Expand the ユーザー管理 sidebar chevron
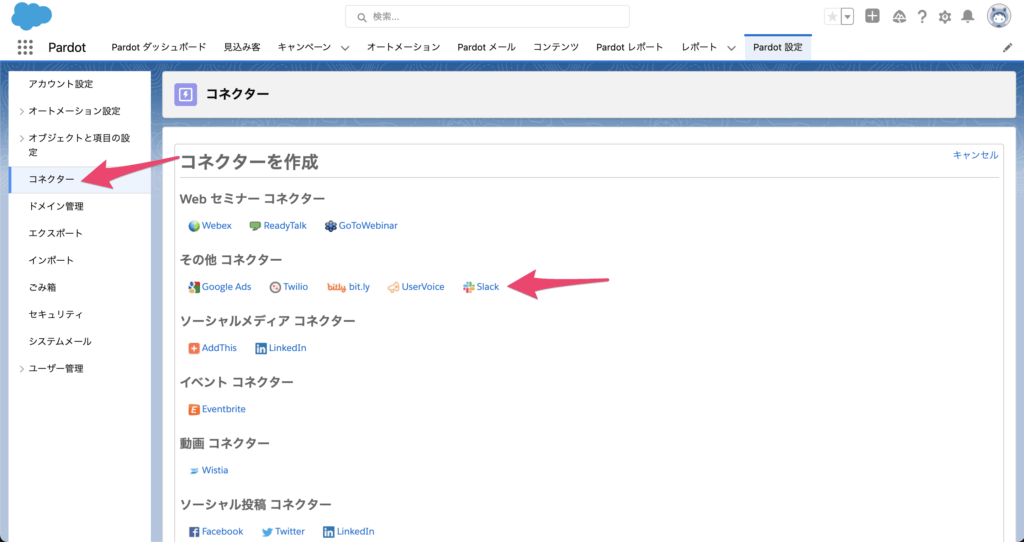The image size is (1024, 542). coord(22,369)
